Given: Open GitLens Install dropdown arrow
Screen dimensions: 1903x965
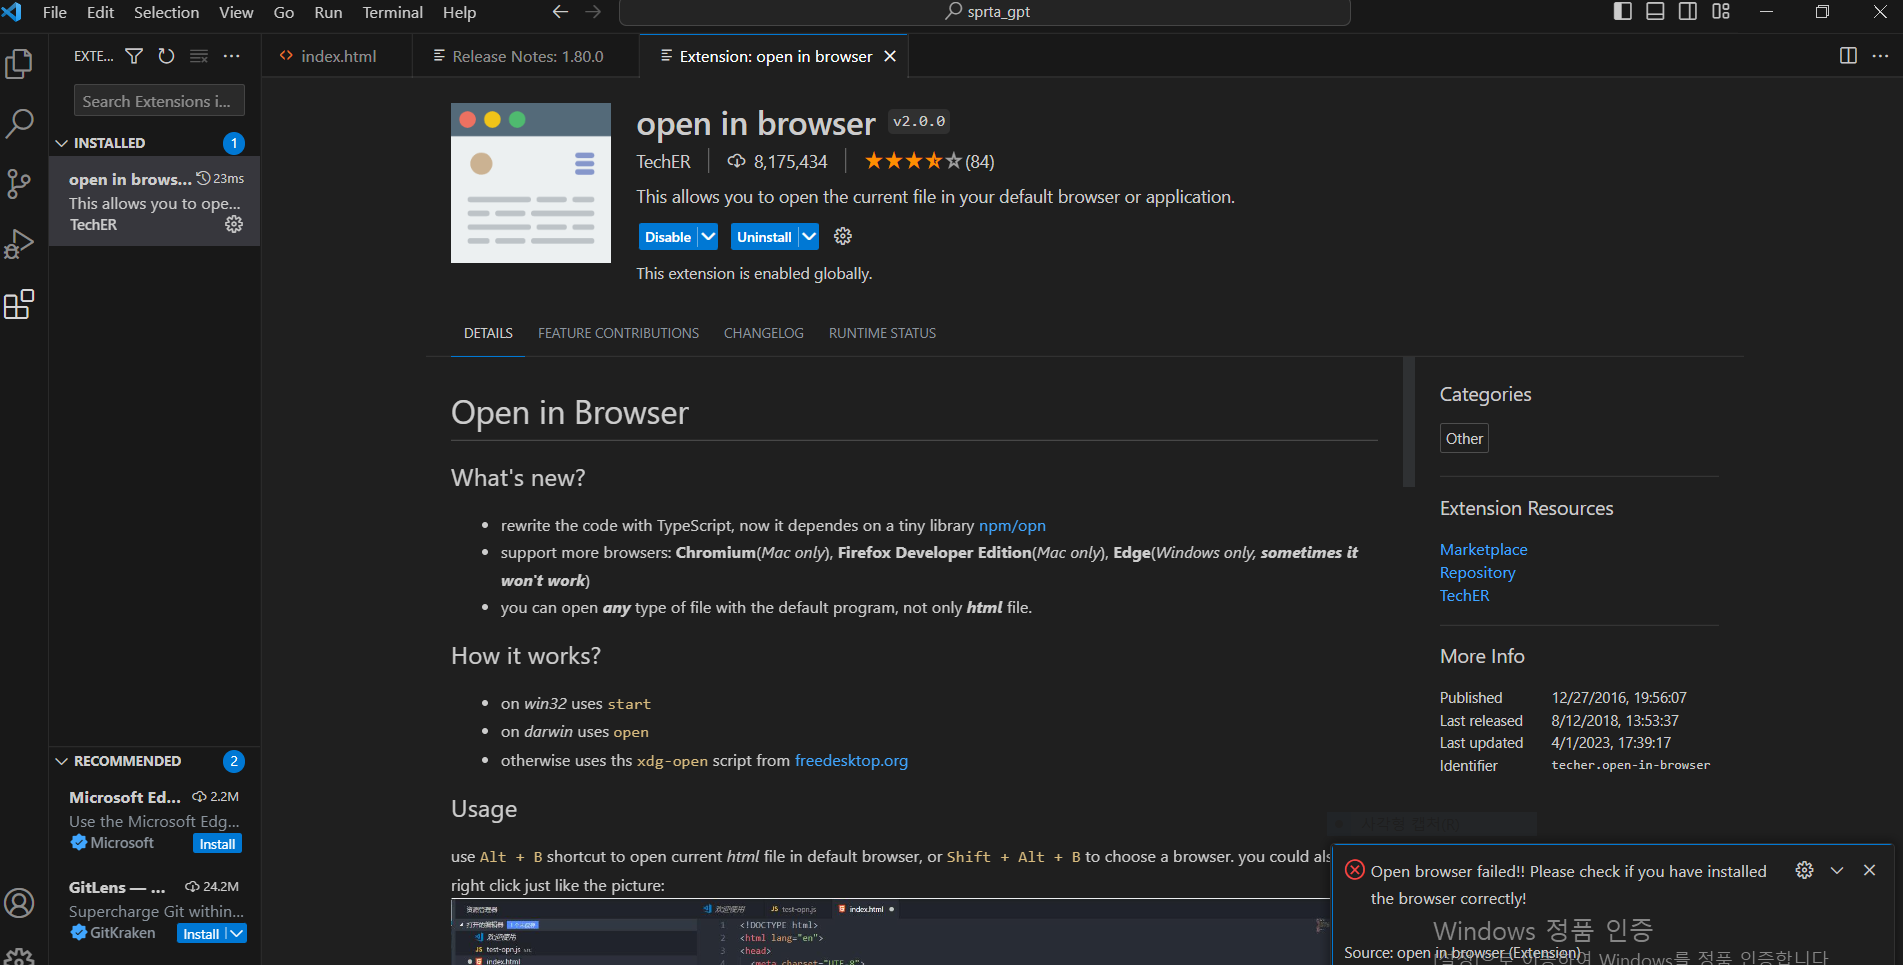Looking at the screenshot, I should point(236,933).
